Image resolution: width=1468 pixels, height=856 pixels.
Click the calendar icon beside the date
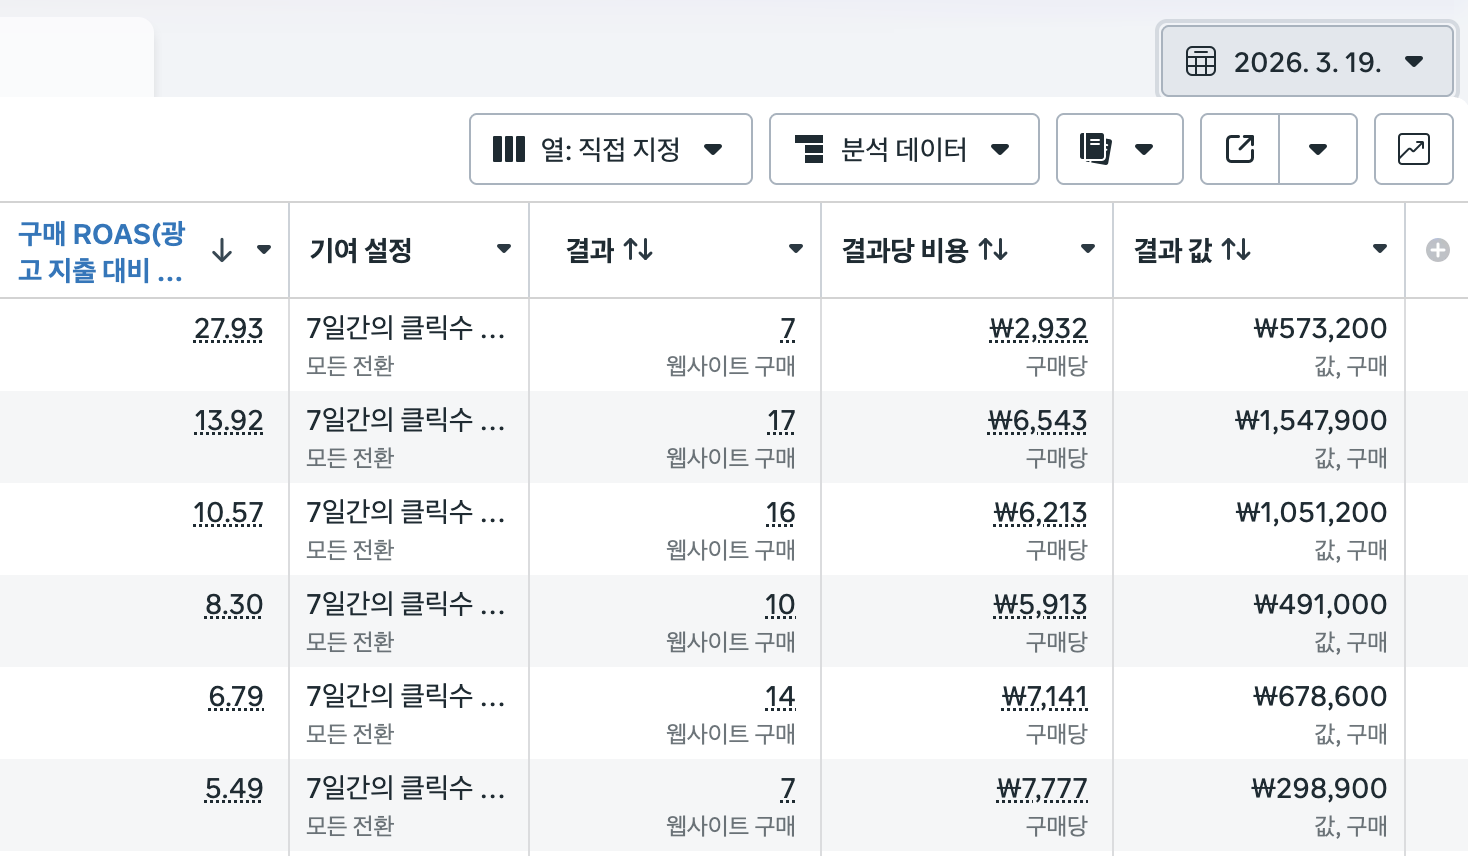pos(1200,62)
